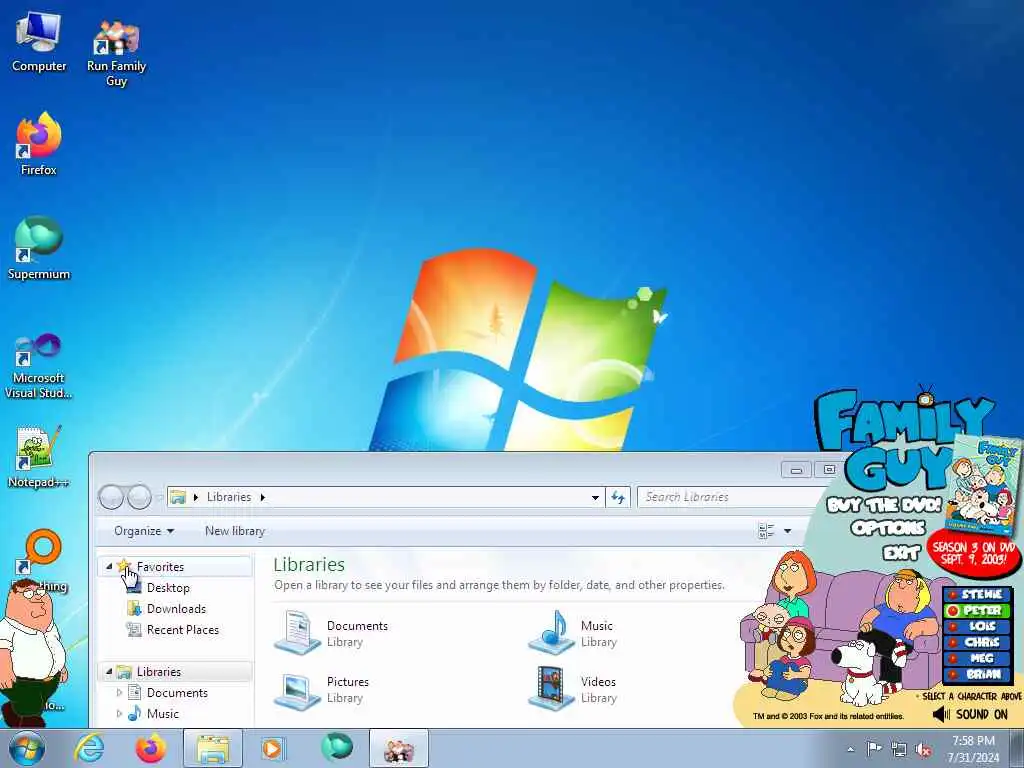
Task: Minimize the Libraries Explorer window
Action: coord(796,470)
